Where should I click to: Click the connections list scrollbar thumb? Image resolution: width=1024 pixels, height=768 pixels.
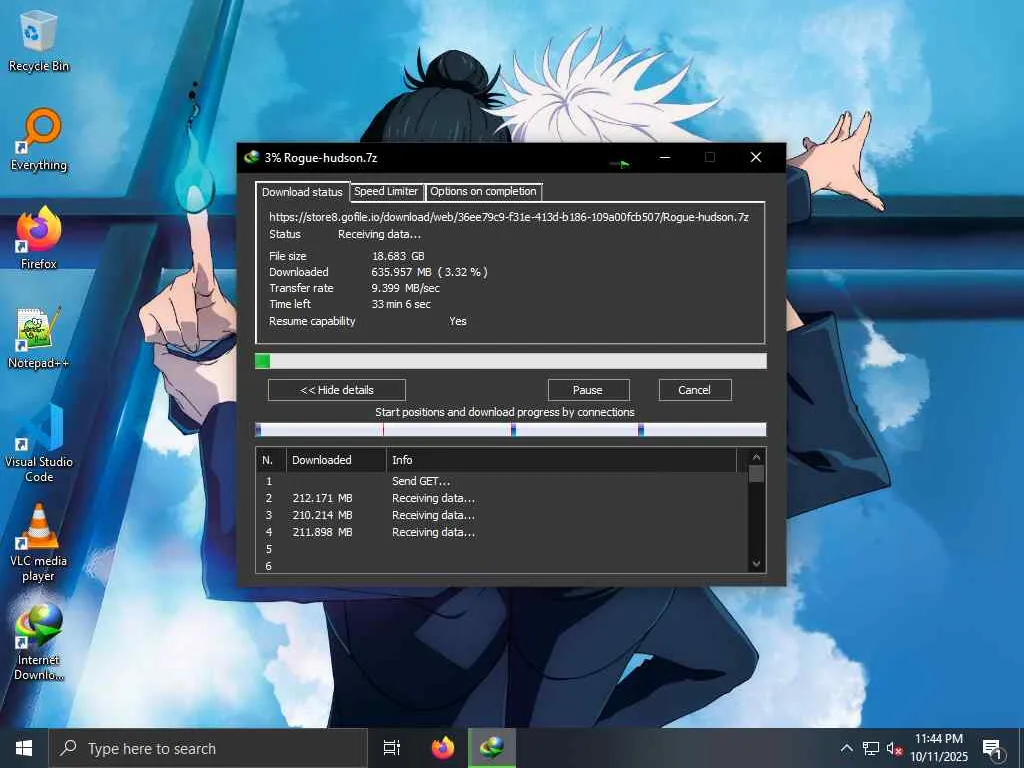coord(756,474)
